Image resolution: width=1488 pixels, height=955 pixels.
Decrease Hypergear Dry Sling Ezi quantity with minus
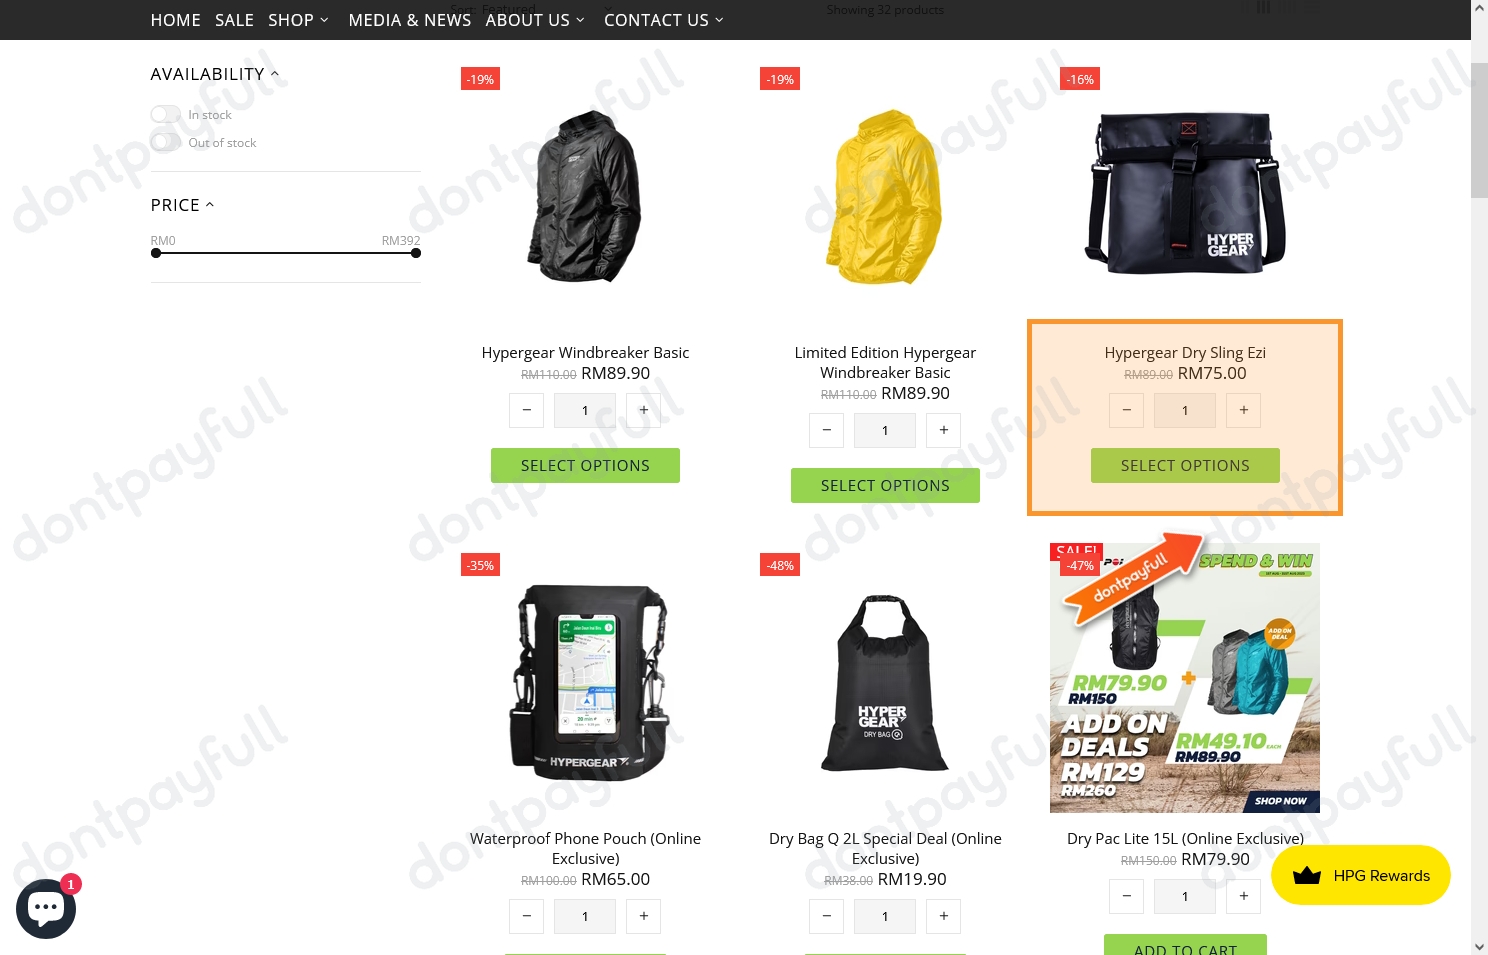click(x=1126, y=410)
